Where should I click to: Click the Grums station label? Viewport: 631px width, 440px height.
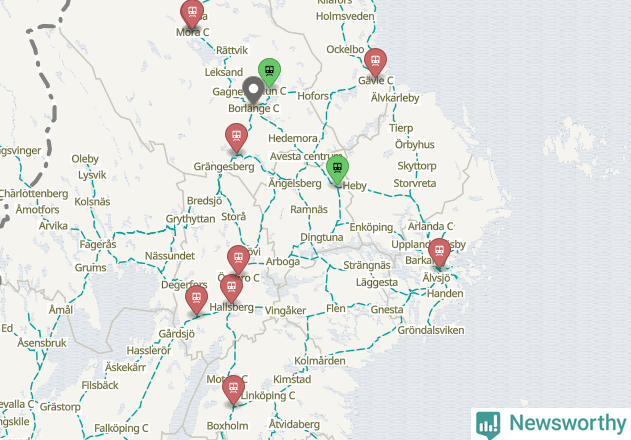click(x=91, y=268)
